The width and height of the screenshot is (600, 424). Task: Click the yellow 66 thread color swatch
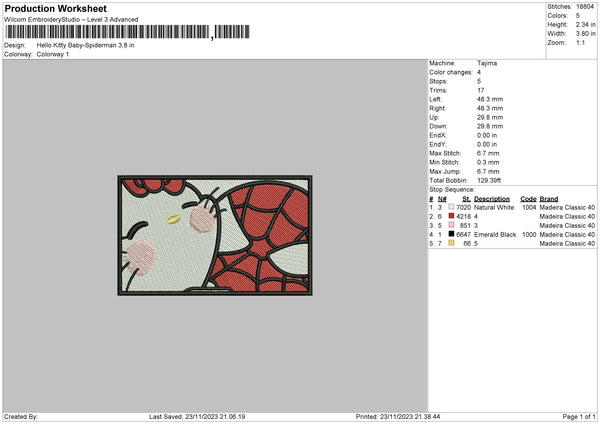[451, 243]
